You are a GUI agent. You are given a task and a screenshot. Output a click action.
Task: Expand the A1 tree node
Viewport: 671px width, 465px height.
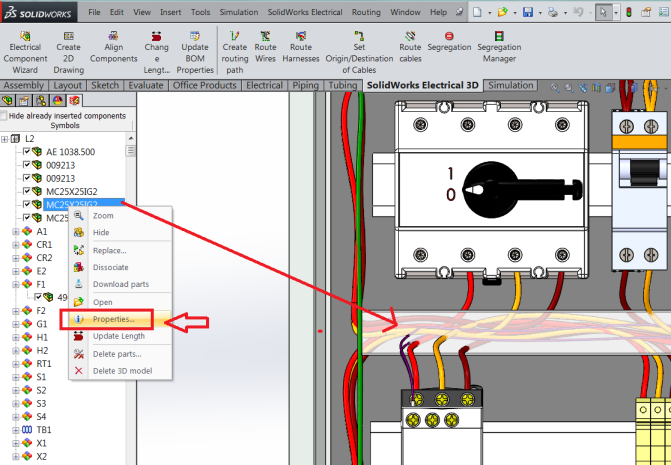(x=16, y=231)
